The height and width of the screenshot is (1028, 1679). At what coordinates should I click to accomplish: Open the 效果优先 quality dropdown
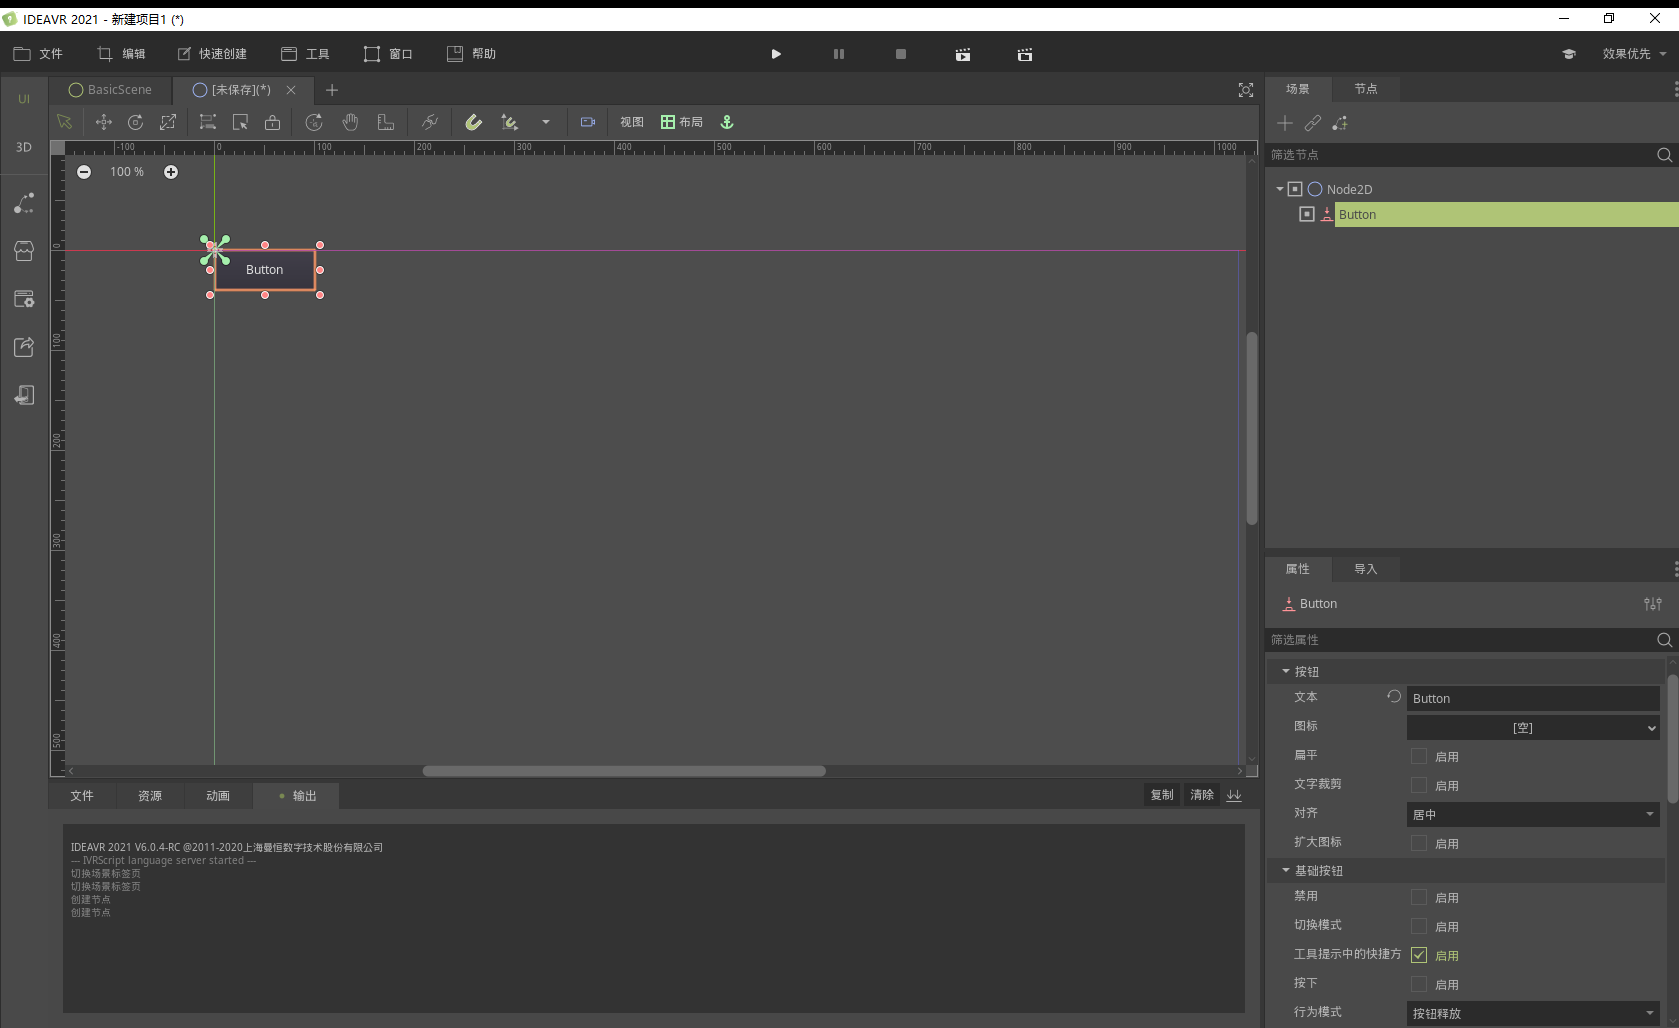[1634, 54]
